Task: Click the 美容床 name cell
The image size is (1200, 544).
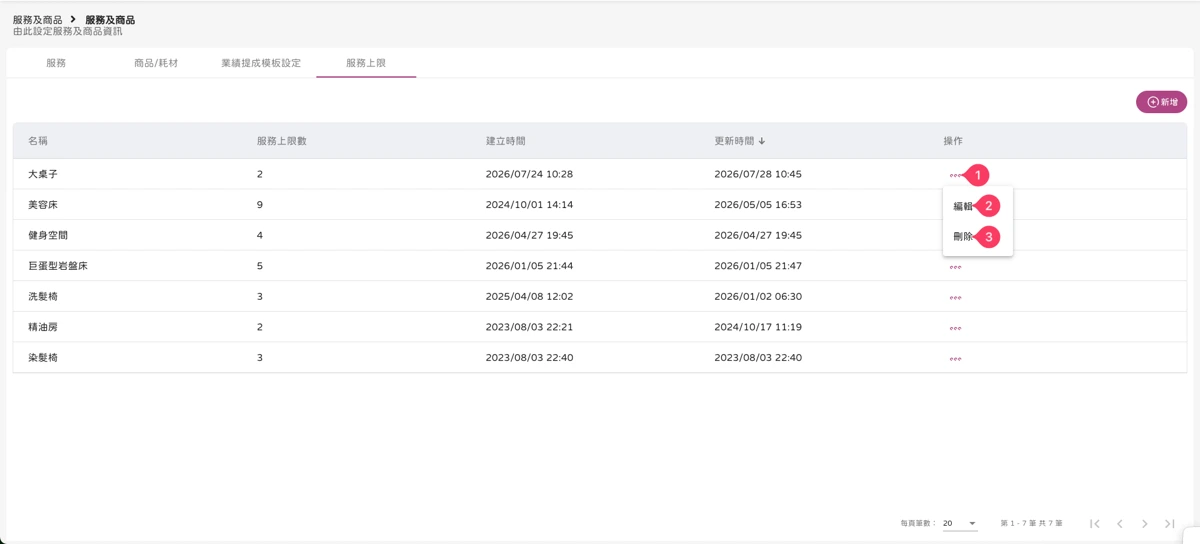Action: (x=43, y=205)
